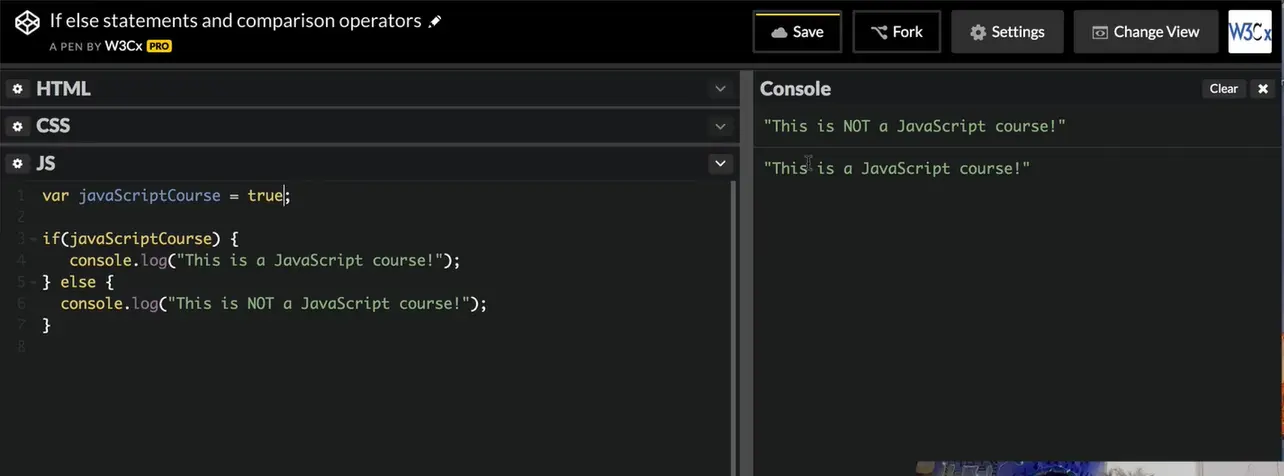The image size is (1284, 476).
Task: Save the pen
Action: tap(797, 32)
